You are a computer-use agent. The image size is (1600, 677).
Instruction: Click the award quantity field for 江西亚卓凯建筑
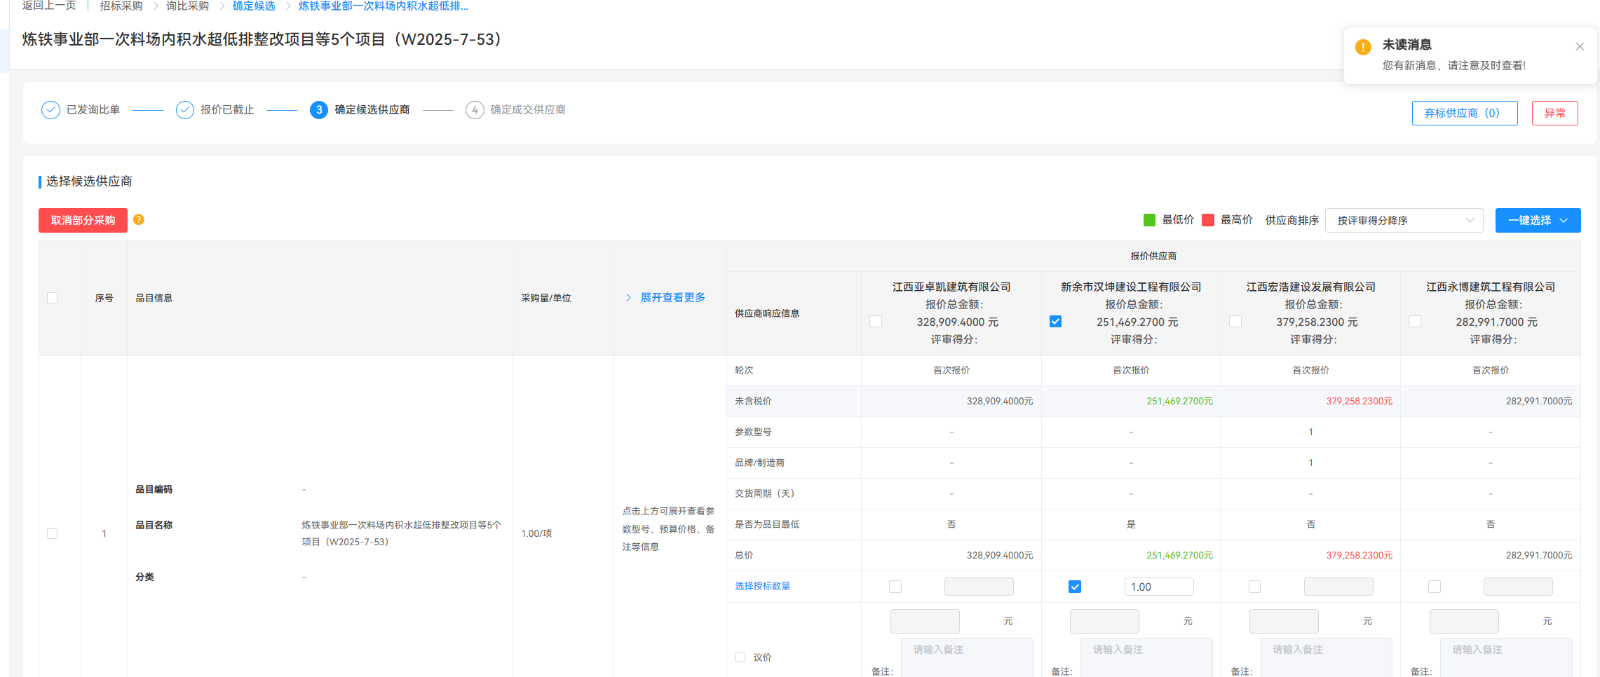point(979,587)
